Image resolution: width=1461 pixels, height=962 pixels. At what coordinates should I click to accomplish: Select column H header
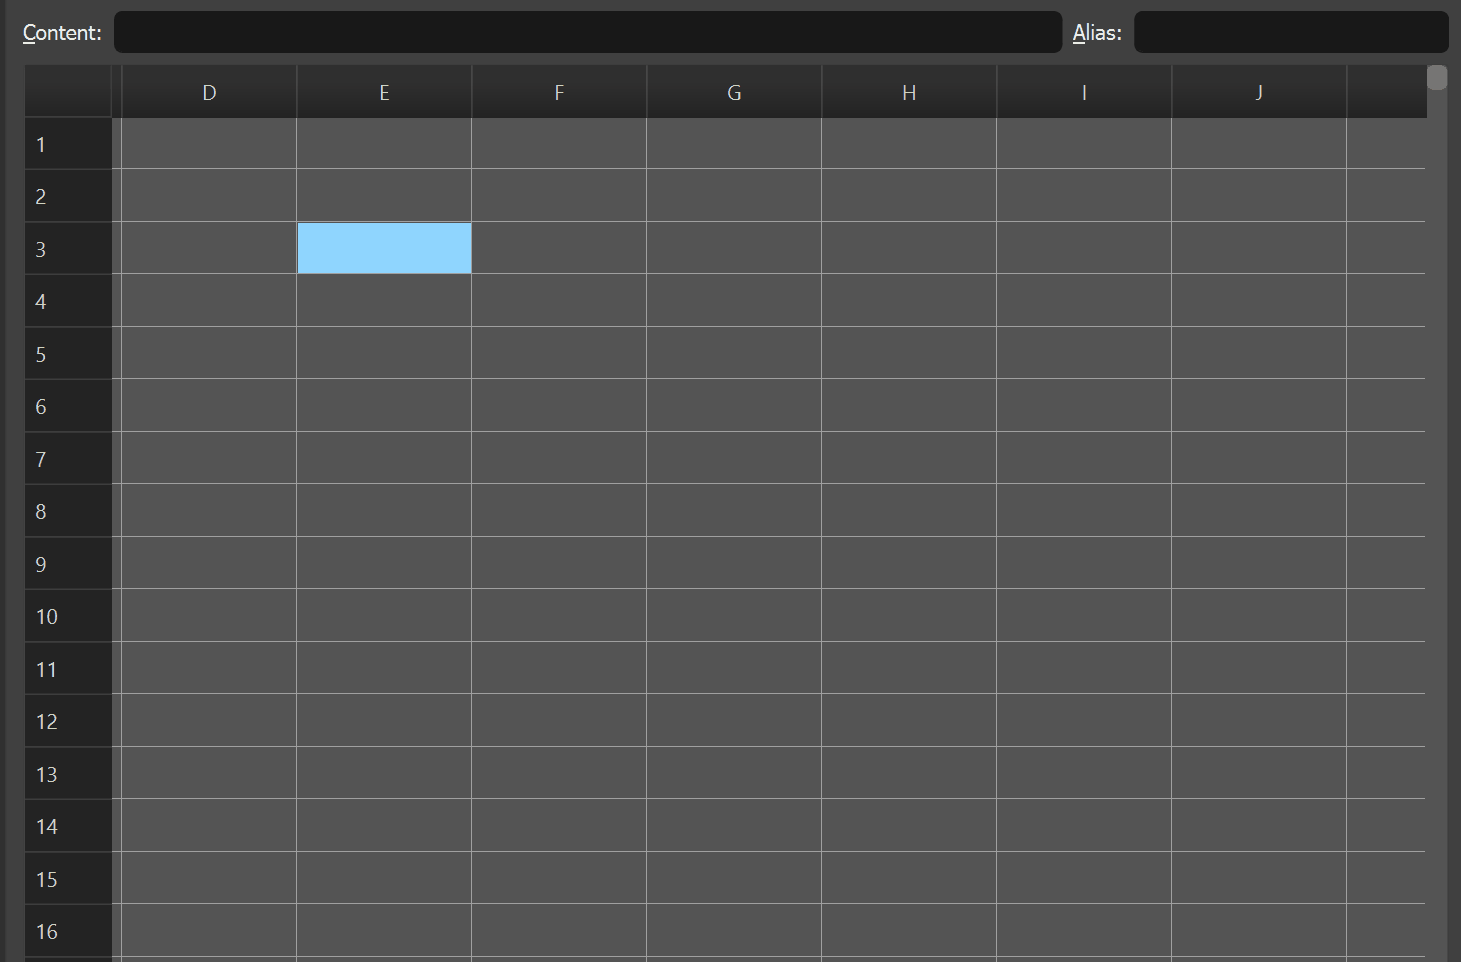pyautogui.click(x=909, y=91)
